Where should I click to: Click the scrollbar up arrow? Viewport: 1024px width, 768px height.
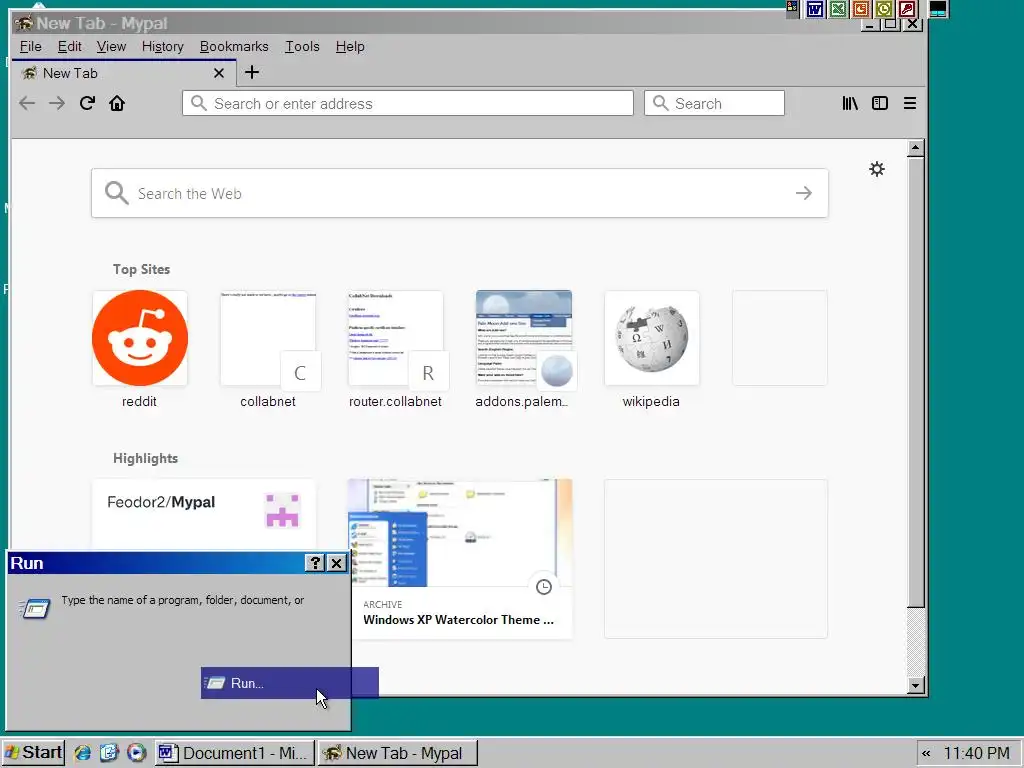[916, 148]
